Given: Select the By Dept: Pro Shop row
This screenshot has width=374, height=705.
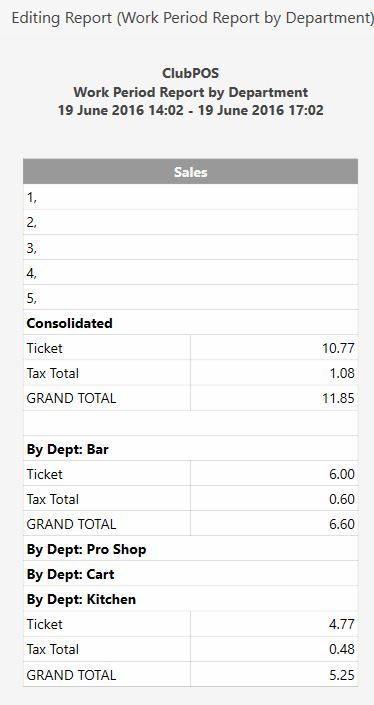Looking at the screenshot, I should 191,549.
